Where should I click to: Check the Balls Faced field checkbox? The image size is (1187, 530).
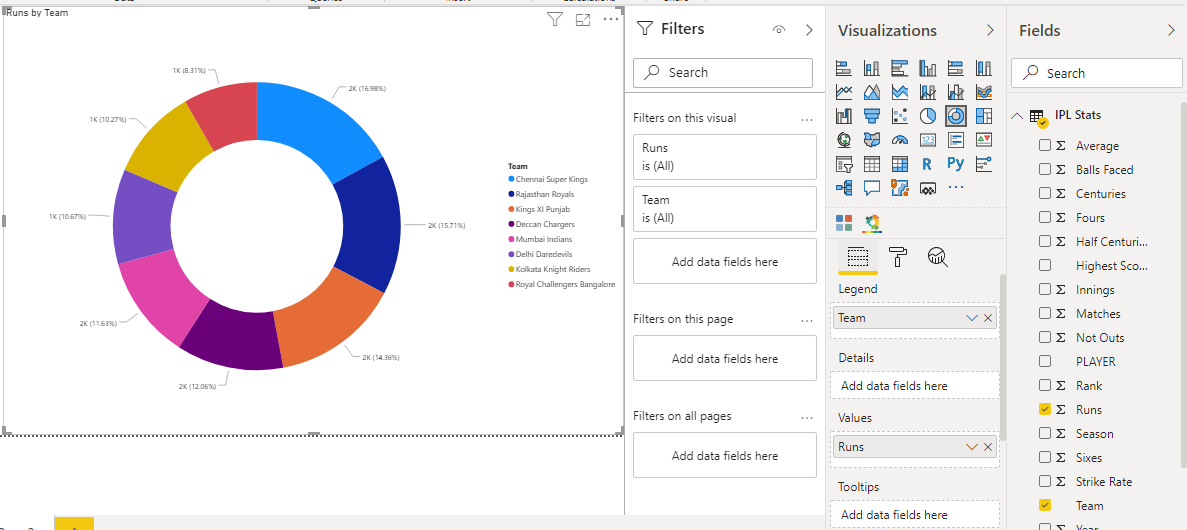(x=1045, y=170)
